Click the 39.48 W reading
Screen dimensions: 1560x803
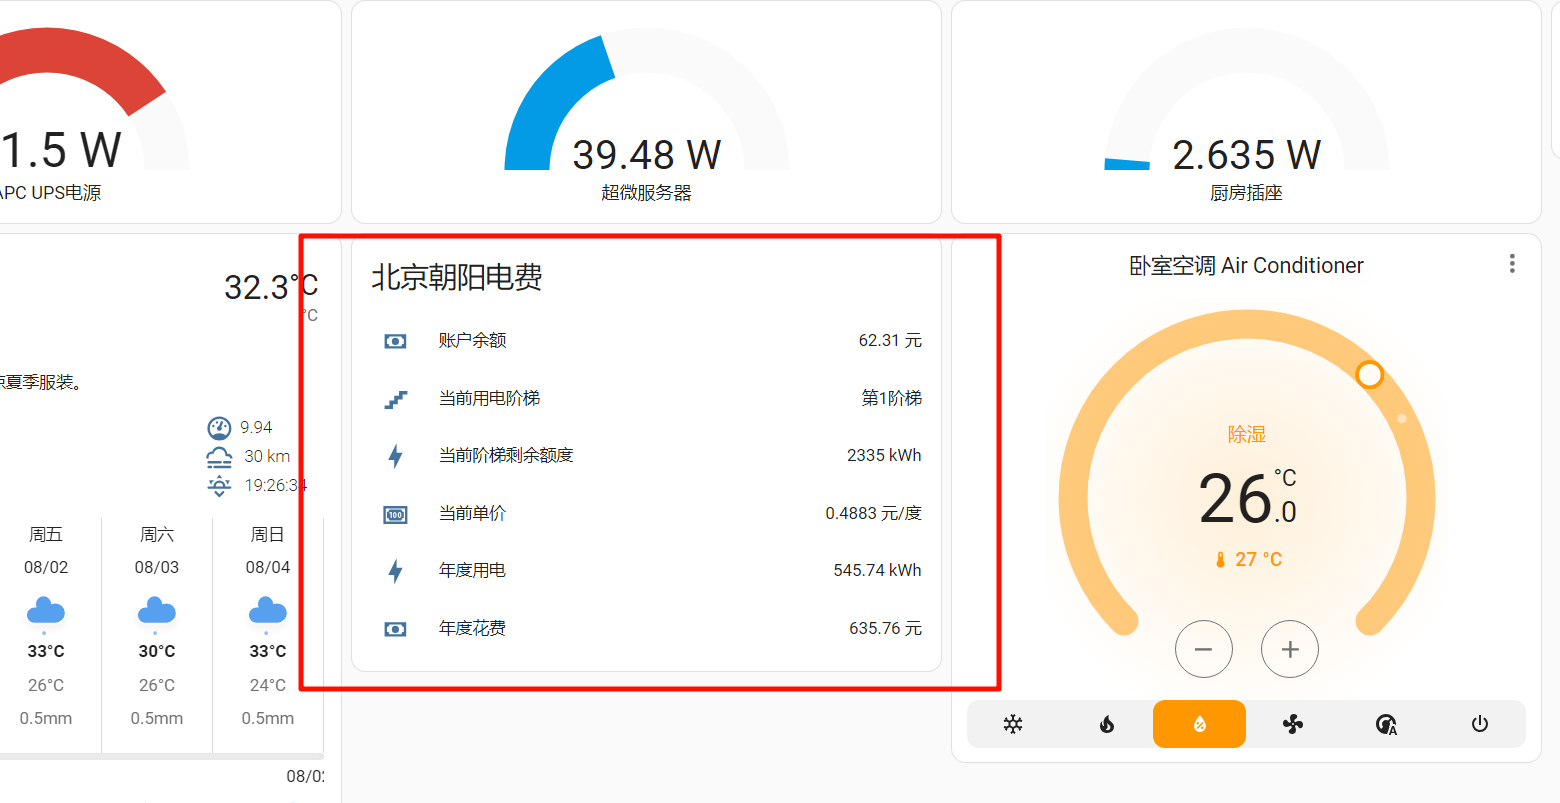pos(646,155)
